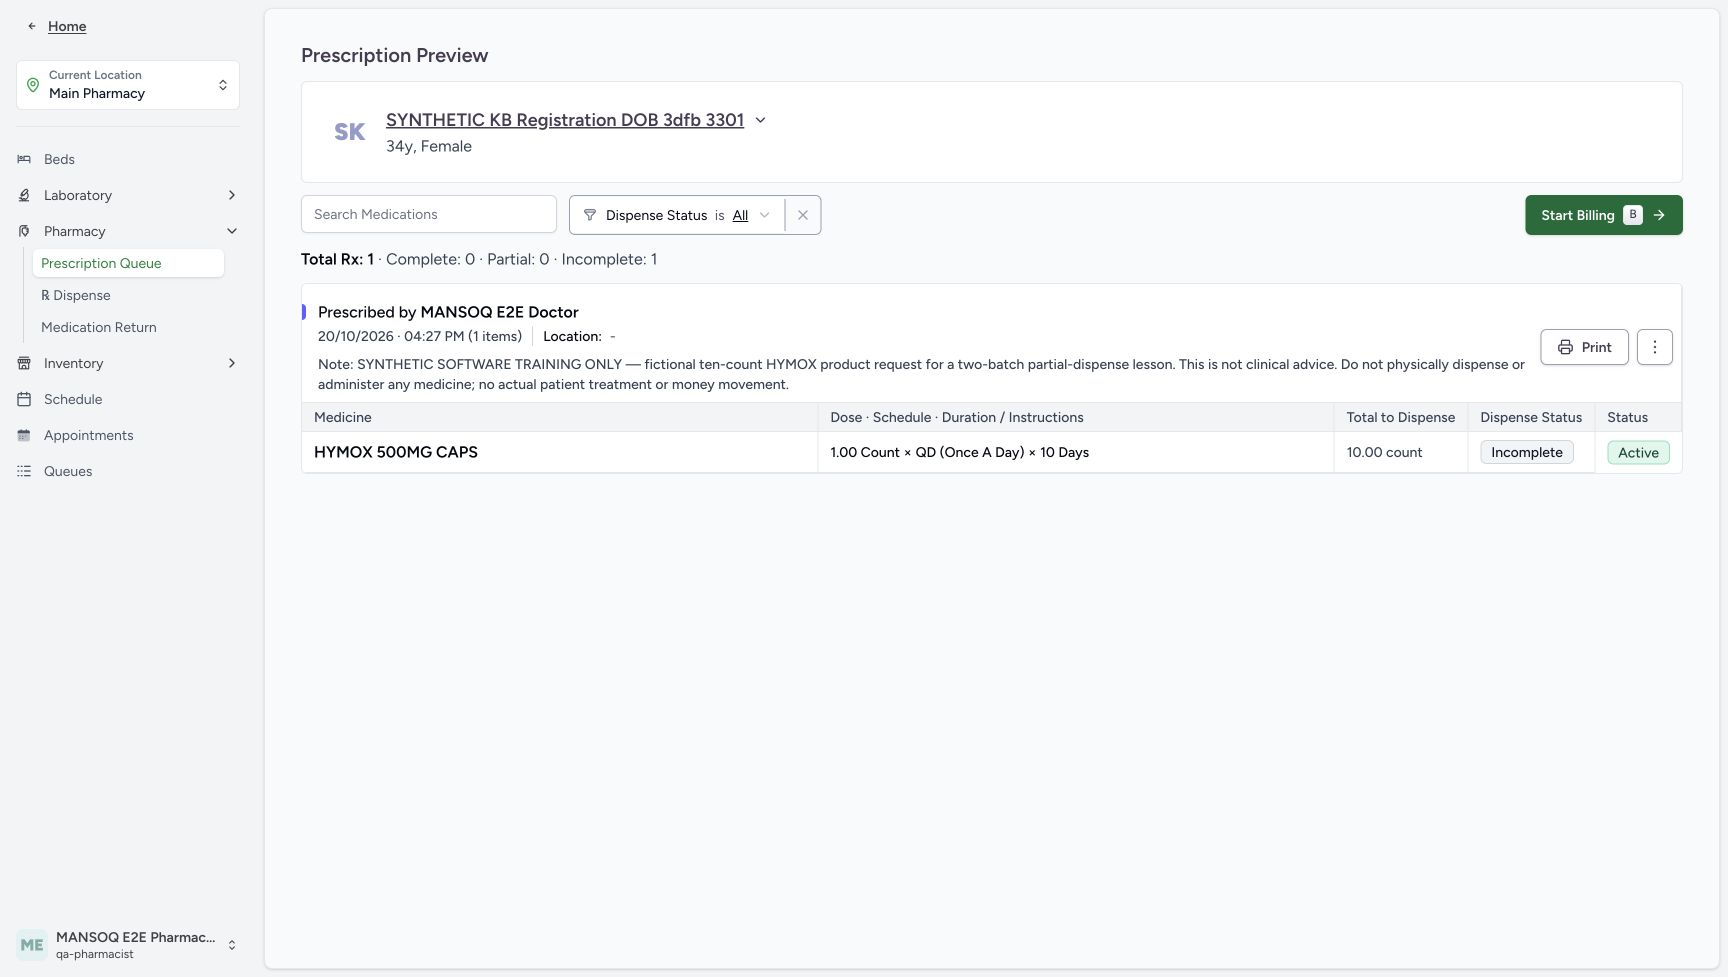Click the Total to Dispense column header
This screenshot has width=1728, height=977.
tap(1400, 417)
